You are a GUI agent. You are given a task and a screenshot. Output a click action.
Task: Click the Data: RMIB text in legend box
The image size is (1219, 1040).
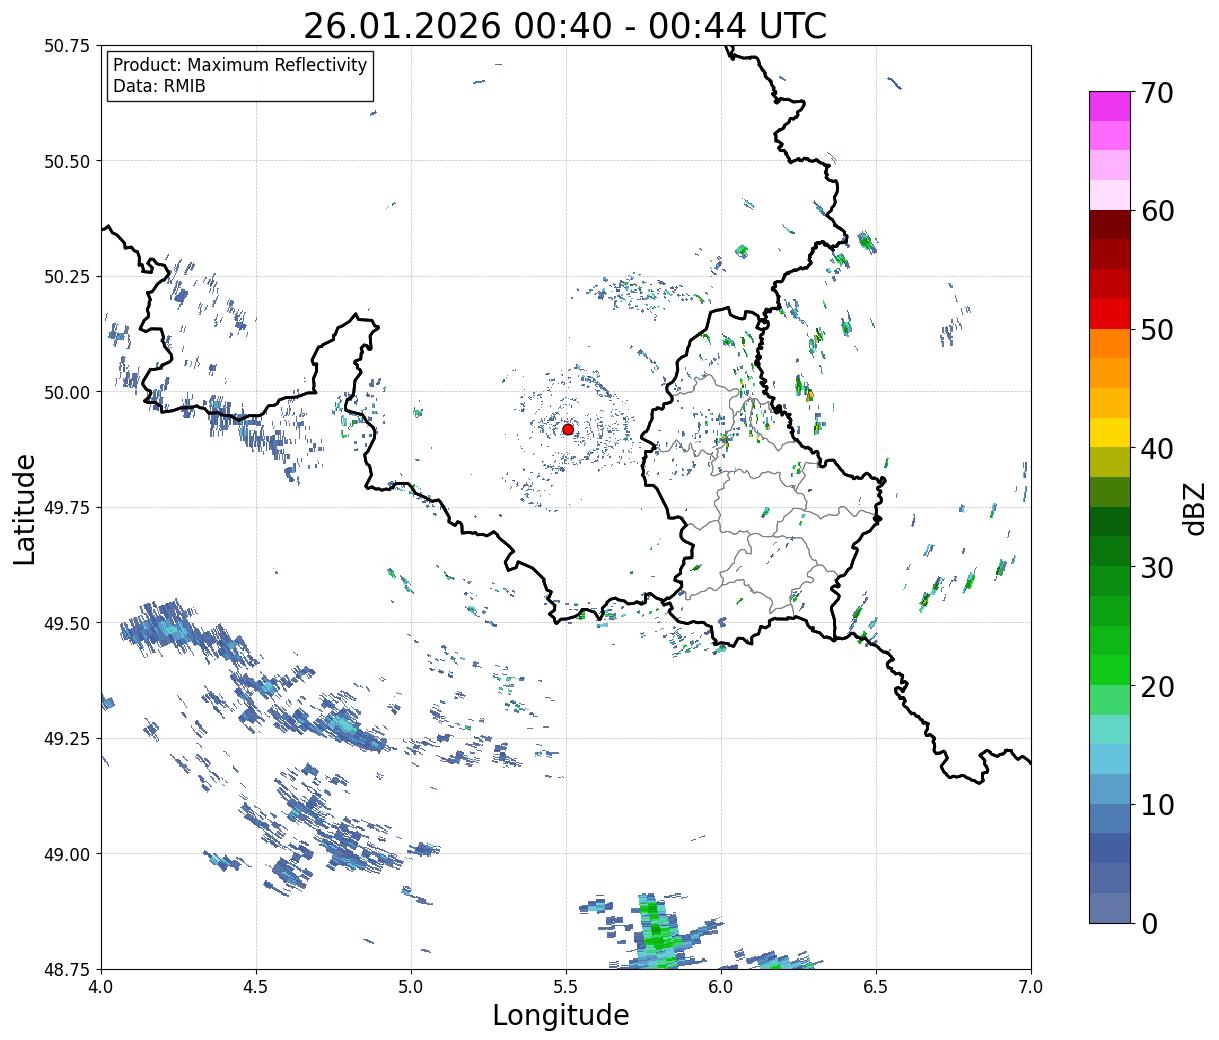click(x=159, y=87)
